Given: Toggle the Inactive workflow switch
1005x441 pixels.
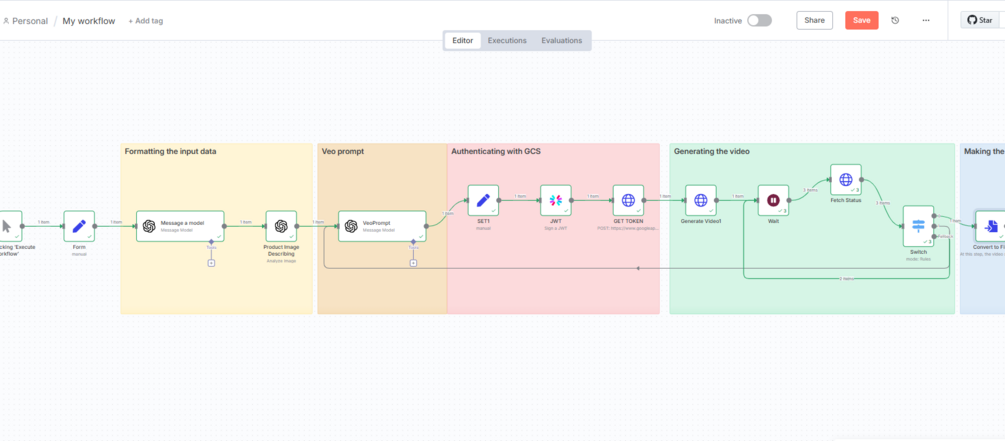Looking at the screenshot, I should click(x=760, y=21).
